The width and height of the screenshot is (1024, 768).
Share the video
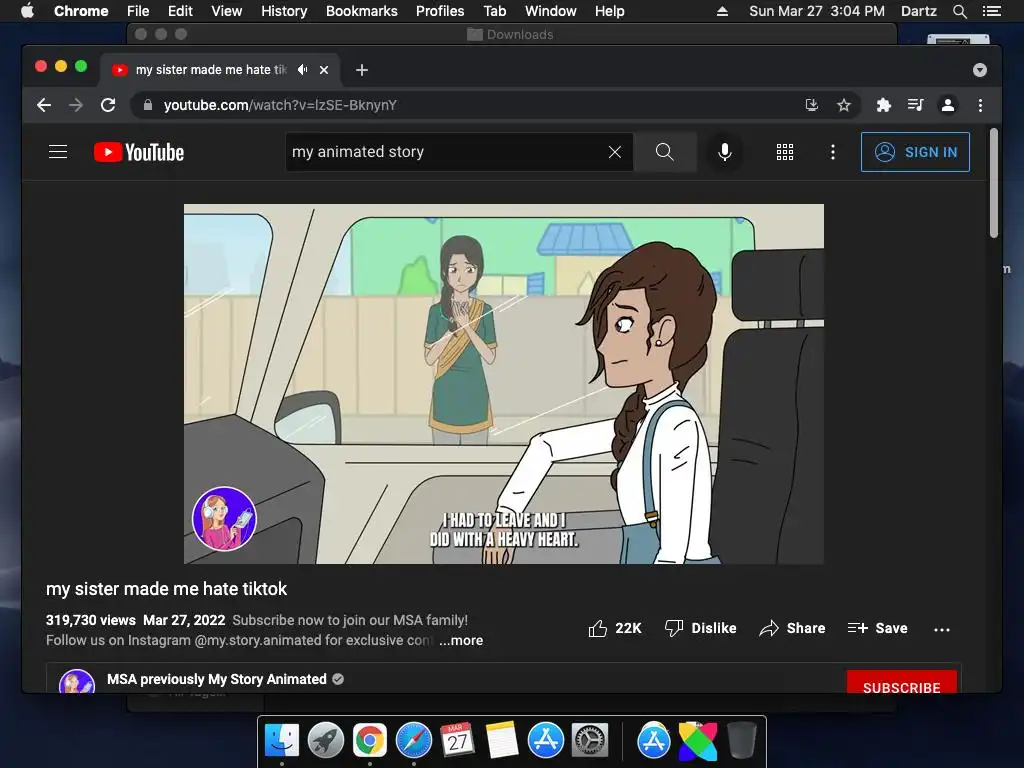point(792,628)
